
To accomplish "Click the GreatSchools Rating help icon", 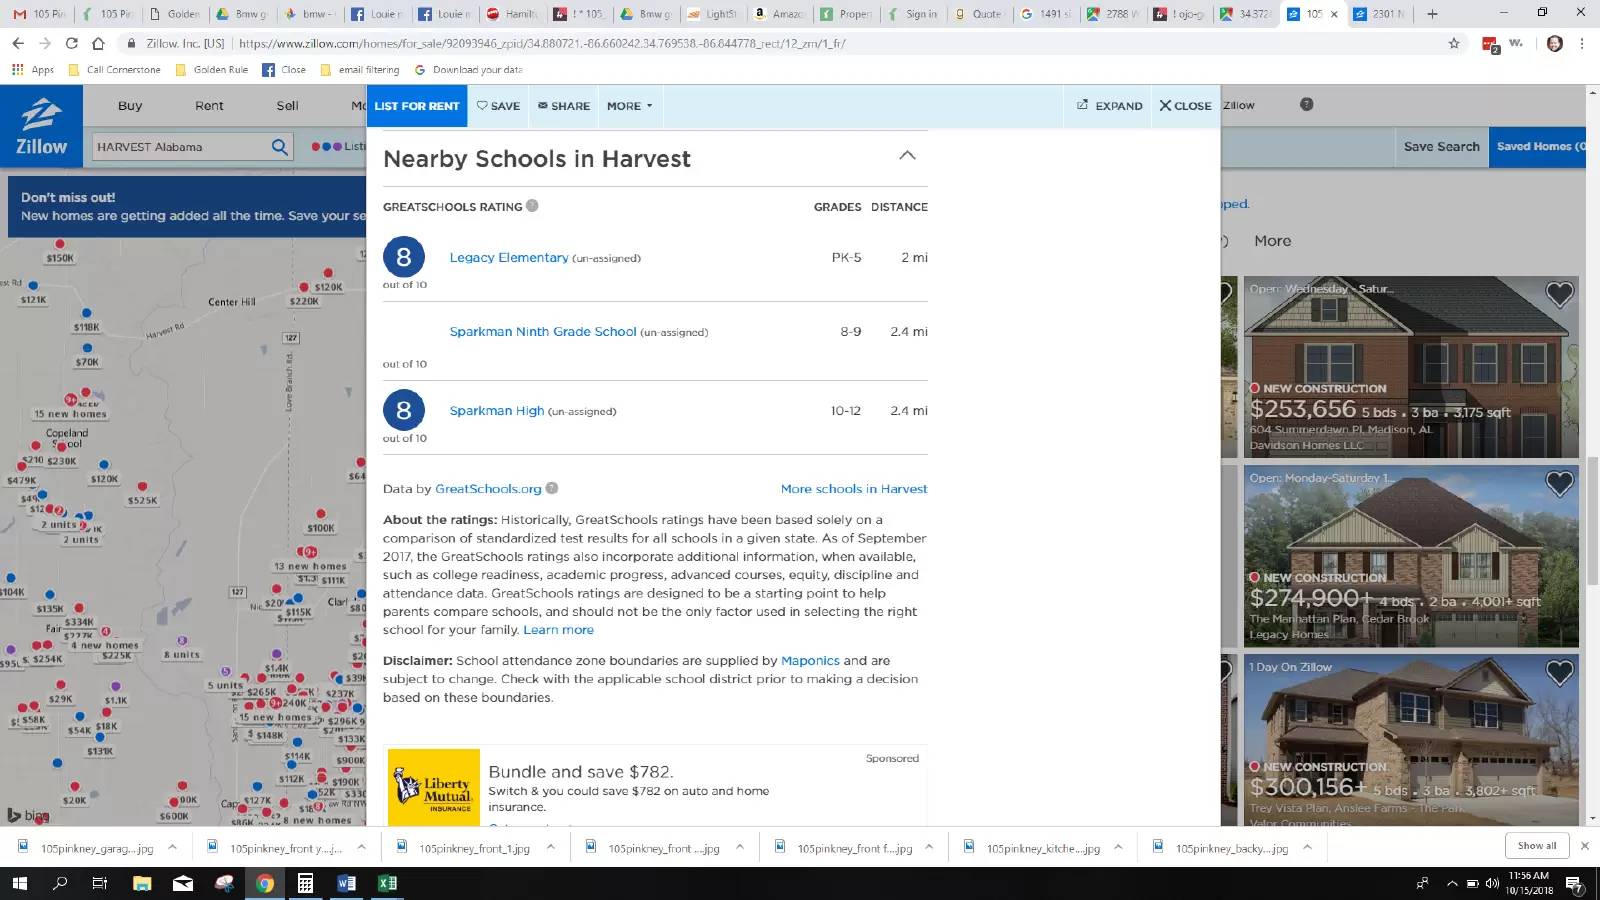I will coord(532,206).
